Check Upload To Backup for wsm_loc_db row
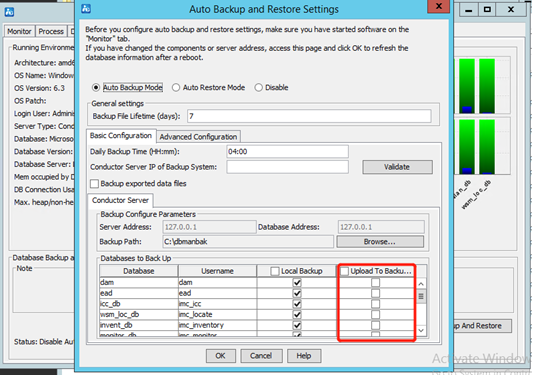The height and width of the screenshot is (376, 533). point(375,314)
